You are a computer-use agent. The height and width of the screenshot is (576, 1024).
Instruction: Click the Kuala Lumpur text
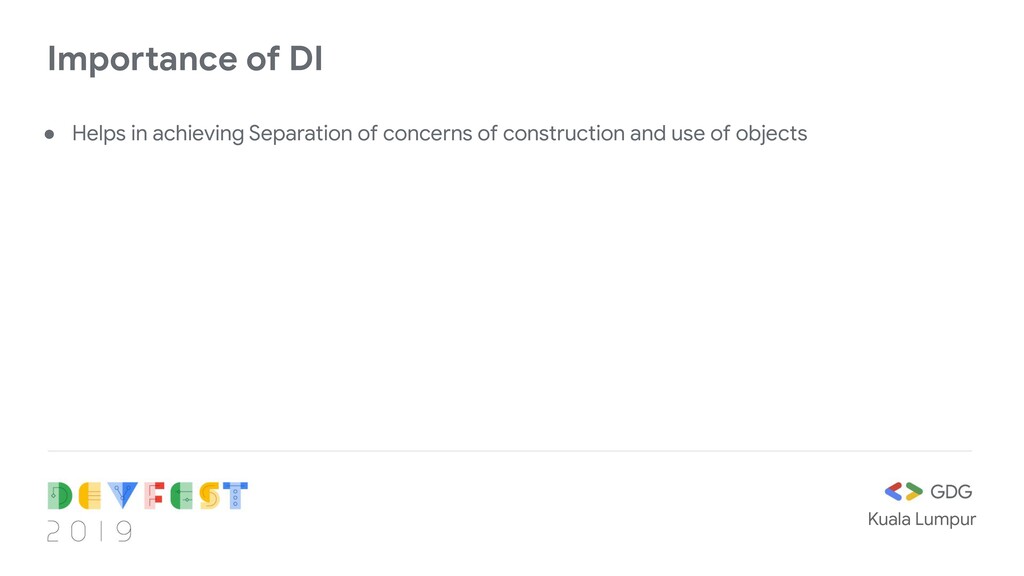(921, 519)
